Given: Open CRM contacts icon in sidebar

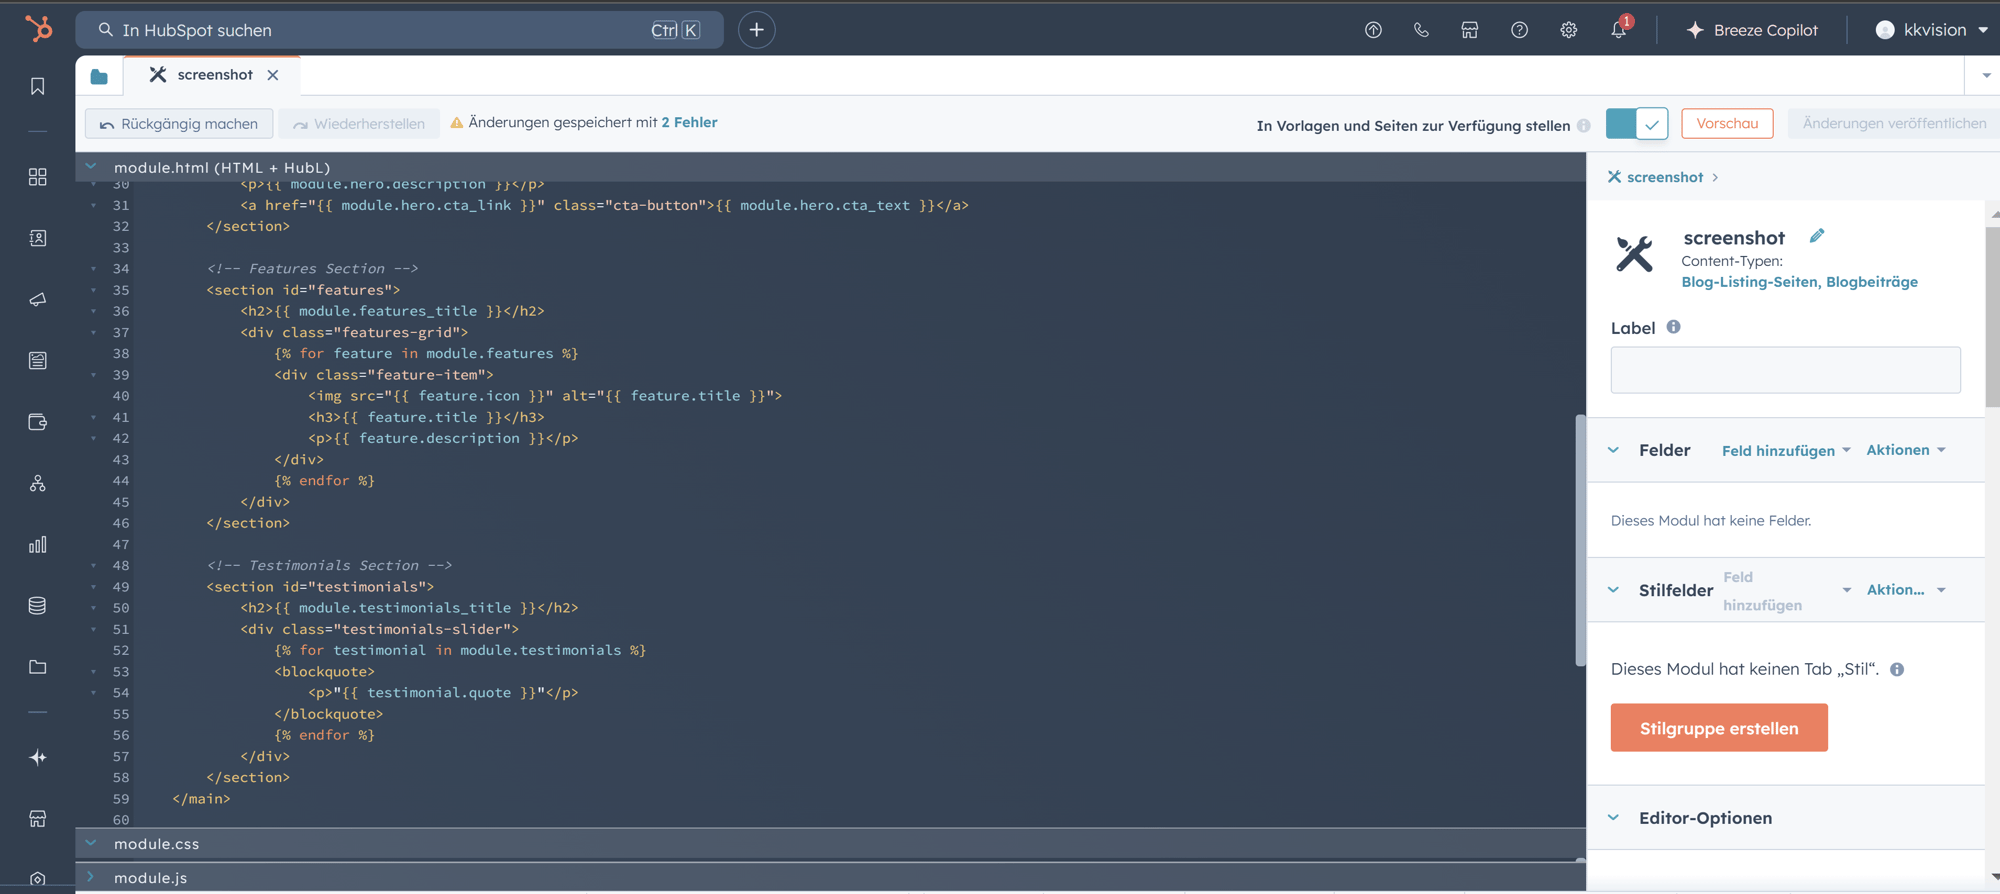Looking at the screenshot, I should (38, 238).
